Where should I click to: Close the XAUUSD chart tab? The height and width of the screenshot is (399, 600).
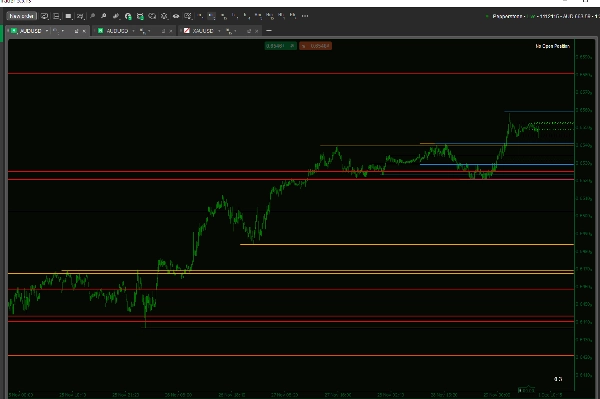click(x=256, y=31)
